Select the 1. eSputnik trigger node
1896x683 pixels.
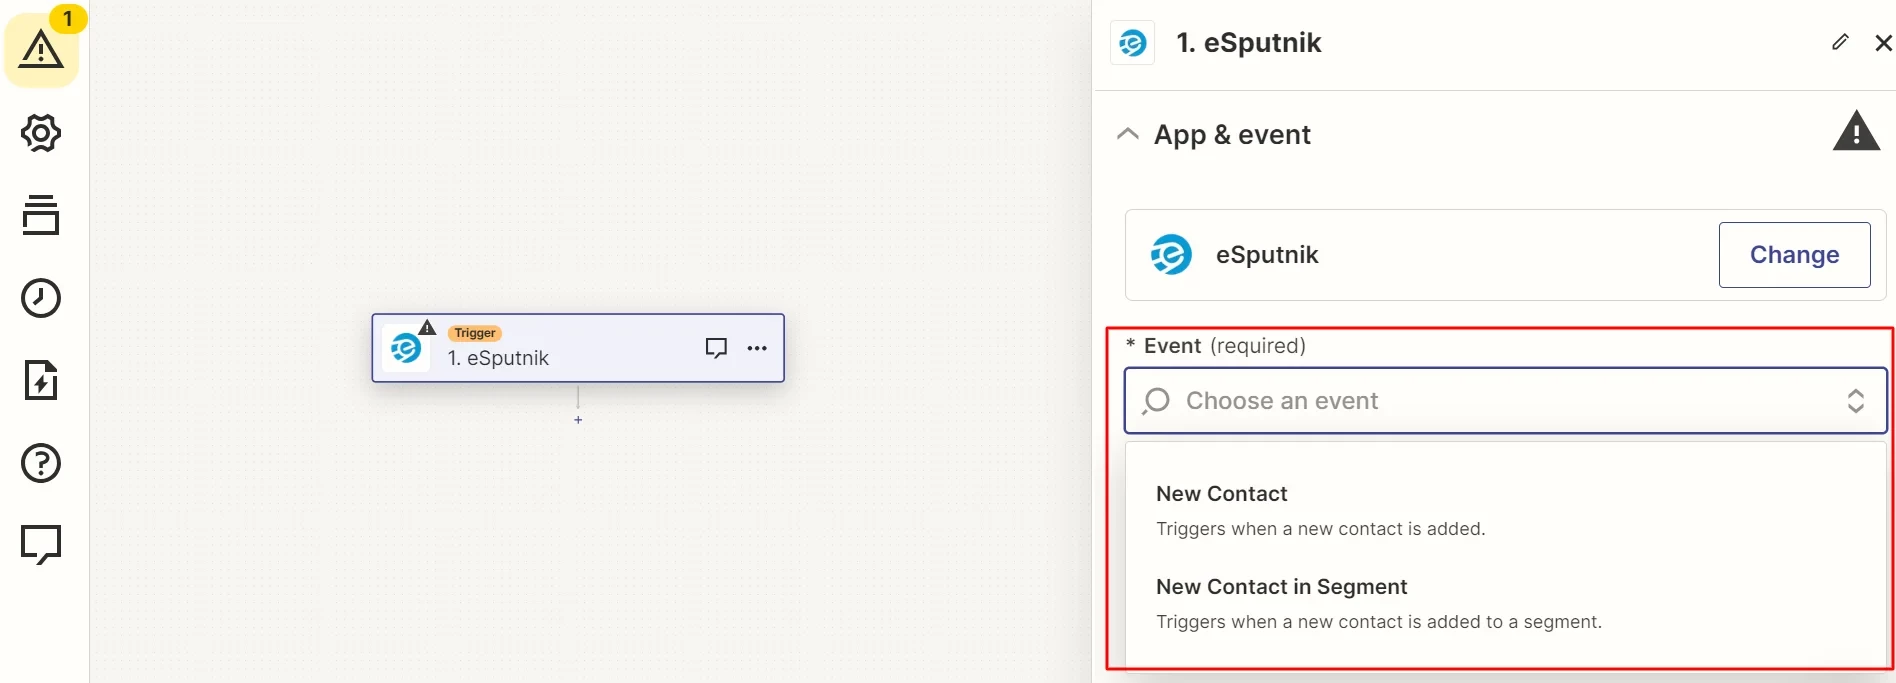pos(578,348)
